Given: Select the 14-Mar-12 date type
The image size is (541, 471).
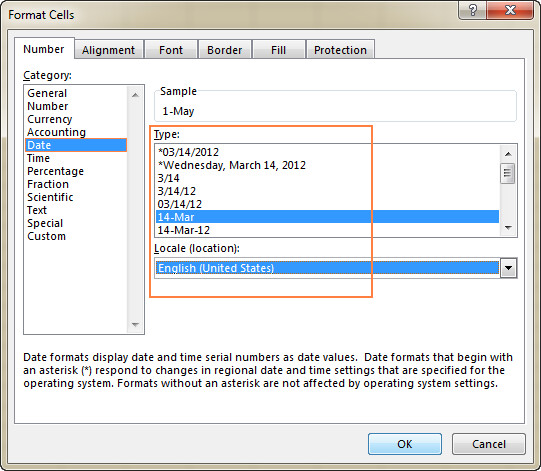Looking at the screenshot, I should pos(184,230).
